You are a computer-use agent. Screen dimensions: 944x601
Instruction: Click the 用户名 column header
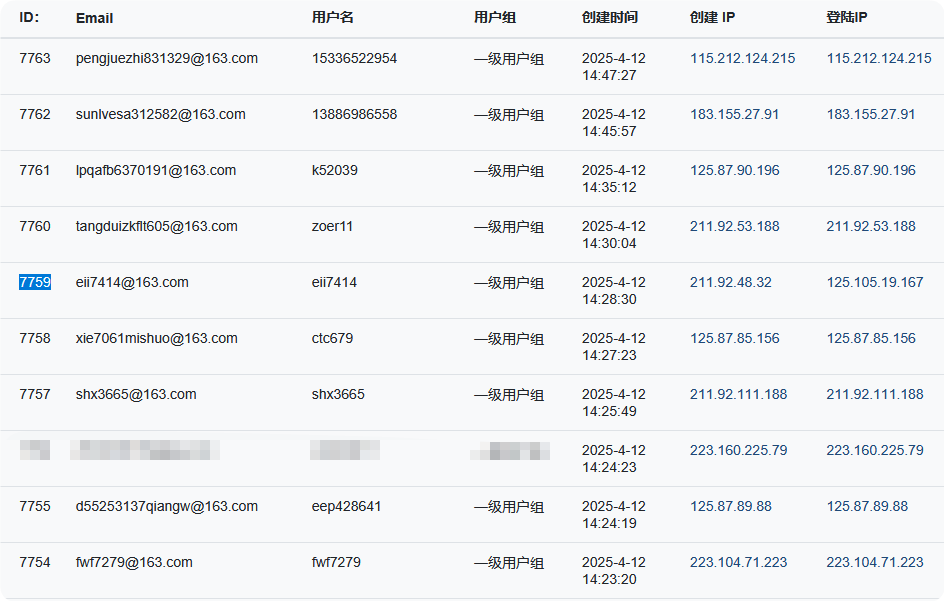click(x=332, y=17)
